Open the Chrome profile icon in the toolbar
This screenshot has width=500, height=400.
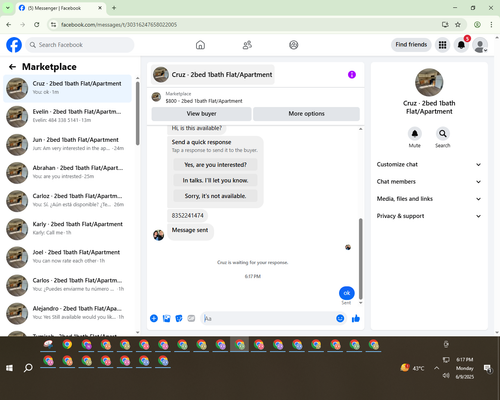pyautogui.click(x=477, y=24)
